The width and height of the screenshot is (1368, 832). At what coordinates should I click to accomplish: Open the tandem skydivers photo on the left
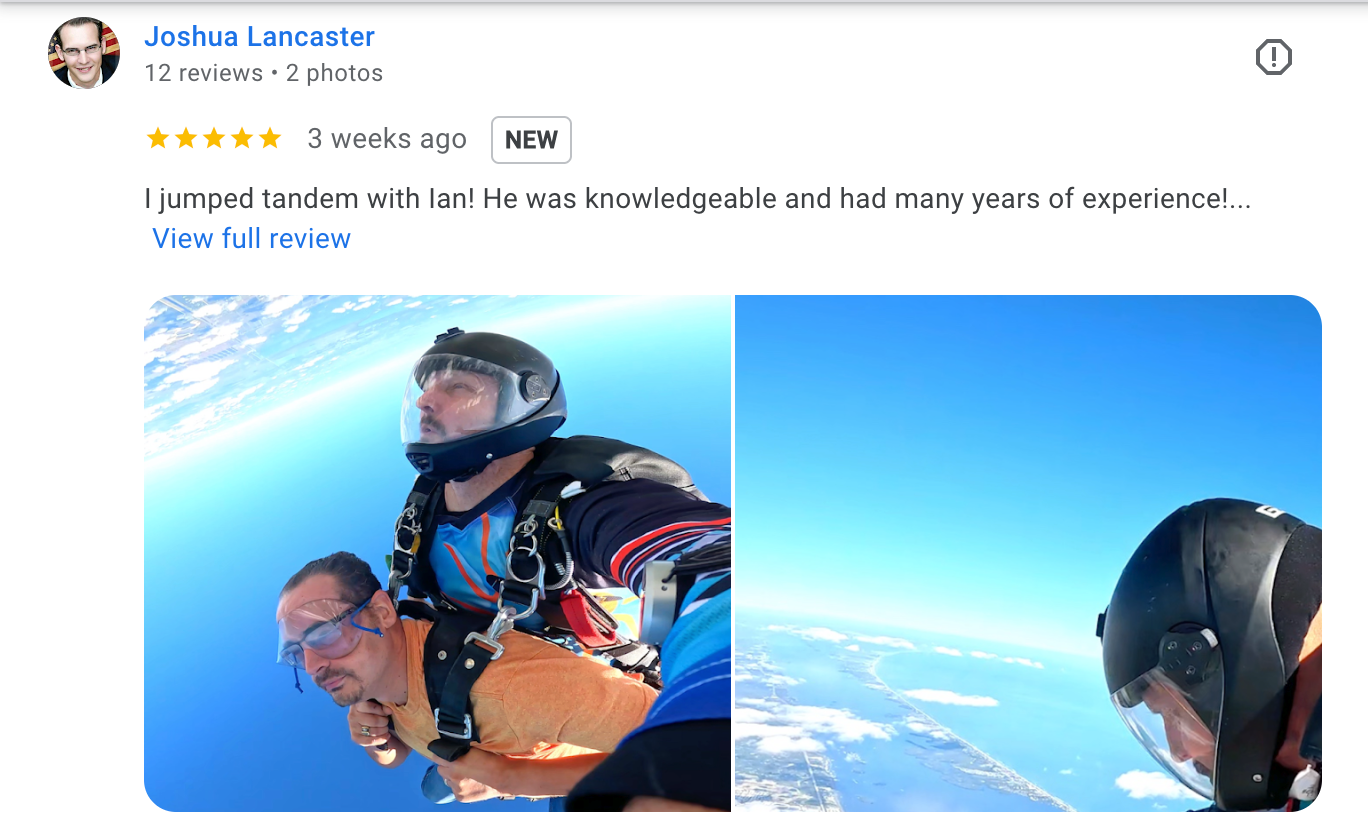coord(438,553)
